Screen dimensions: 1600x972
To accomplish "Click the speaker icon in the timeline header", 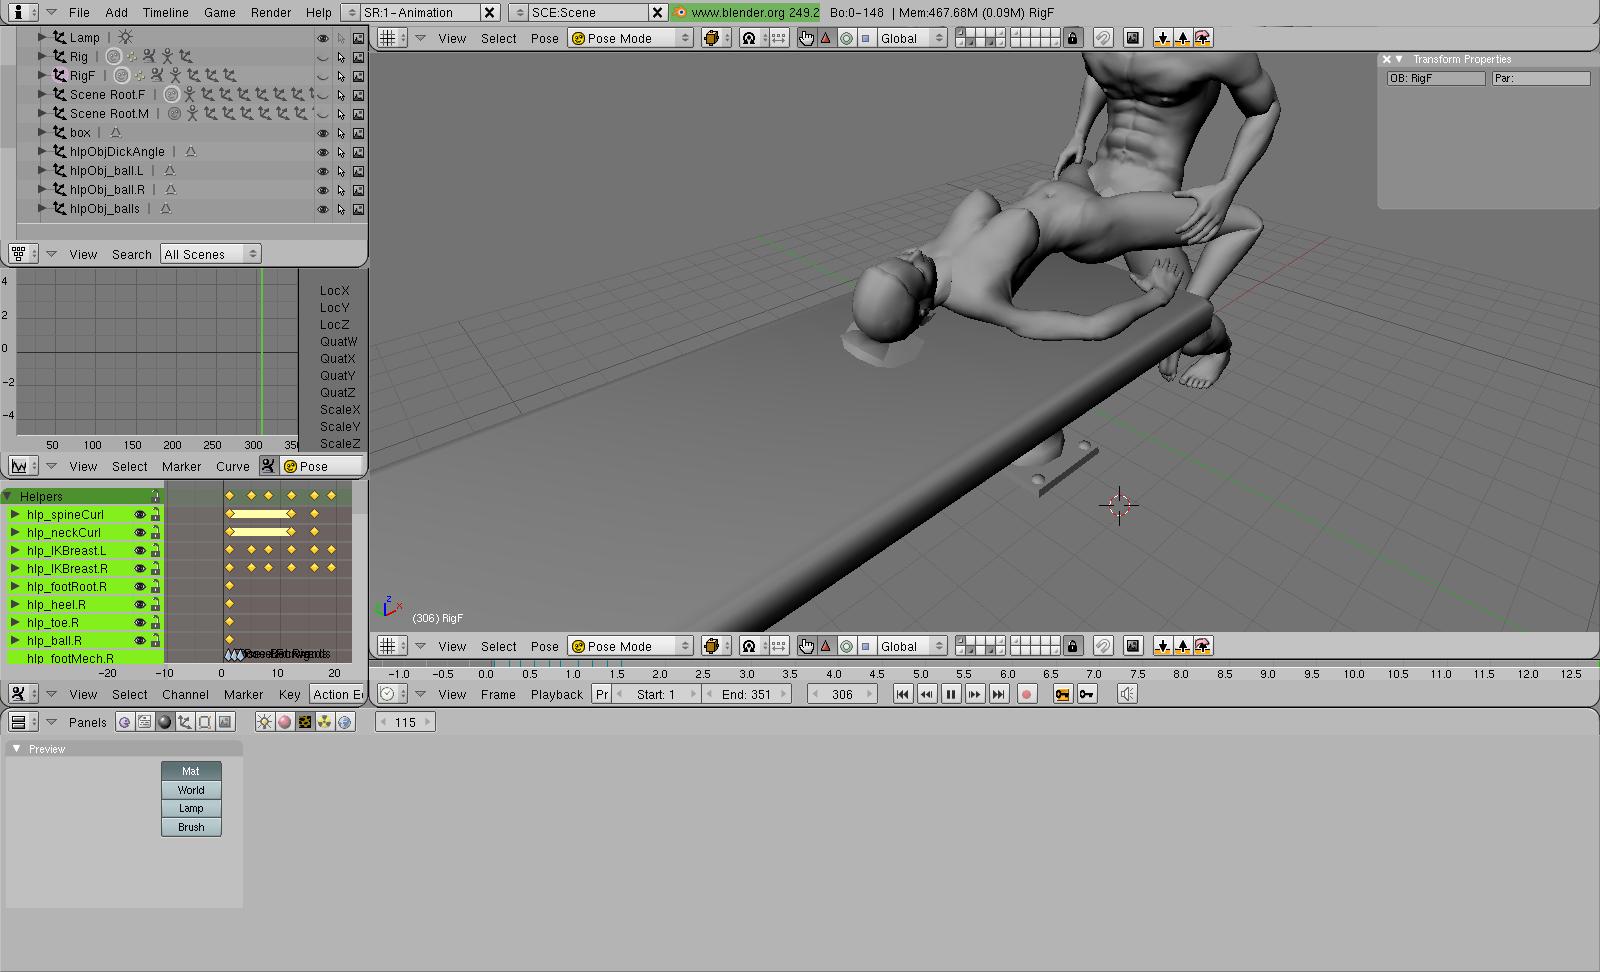I will 1127,694.
